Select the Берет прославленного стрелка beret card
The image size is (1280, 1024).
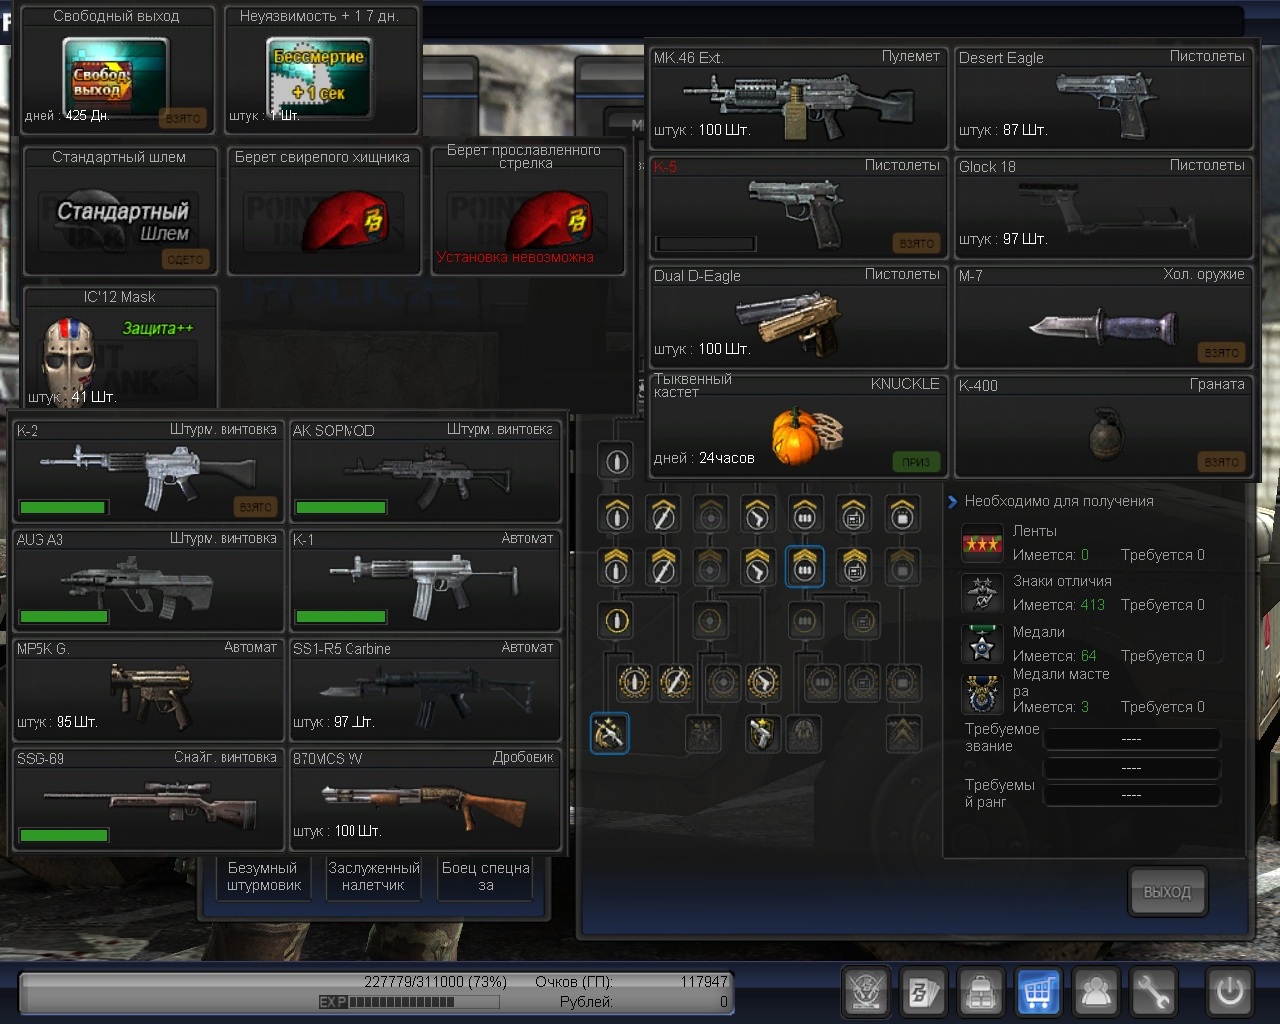coord(528,210)
